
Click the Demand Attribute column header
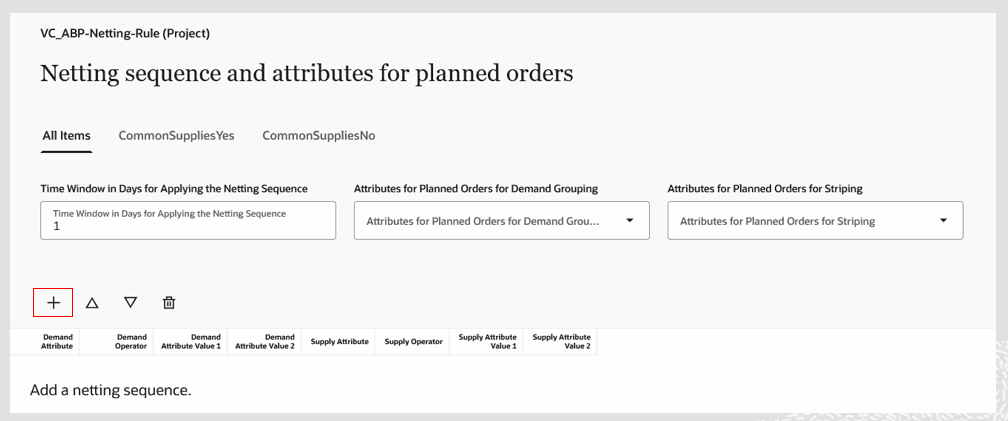57,342
